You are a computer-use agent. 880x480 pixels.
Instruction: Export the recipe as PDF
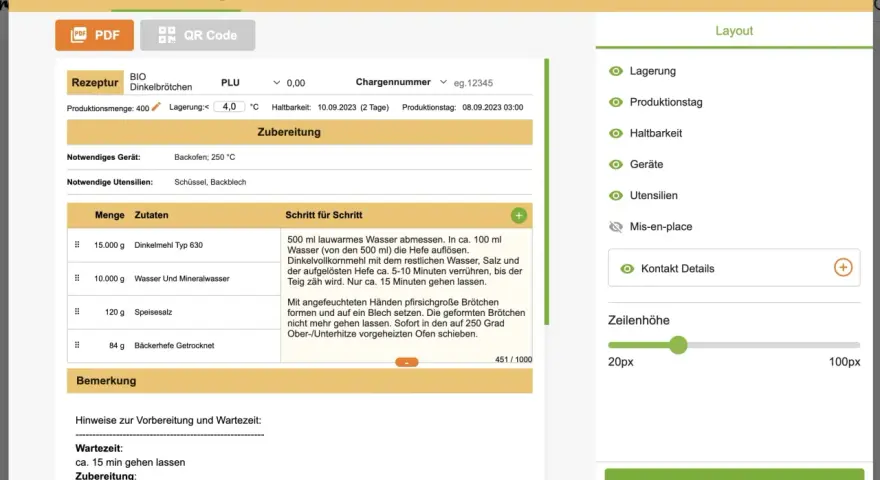(94, 35)
